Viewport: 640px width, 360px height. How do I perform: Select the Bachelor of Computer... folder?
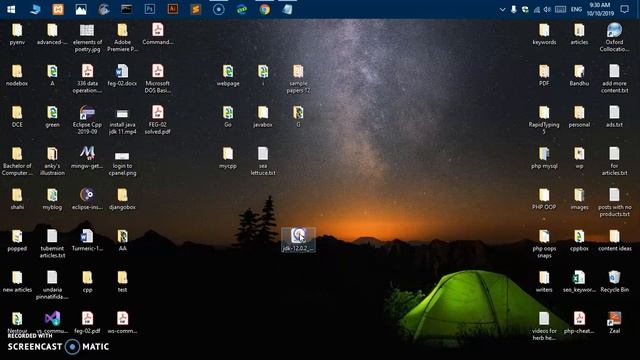17,162
